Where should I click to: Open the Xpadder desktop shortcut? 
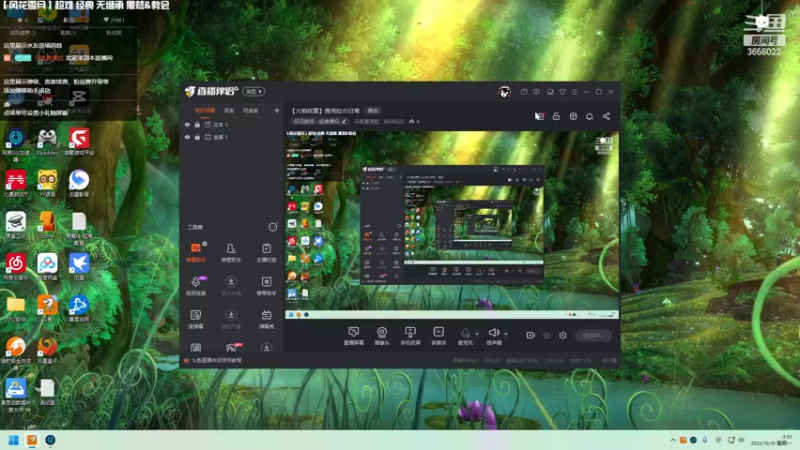(47, 142)
